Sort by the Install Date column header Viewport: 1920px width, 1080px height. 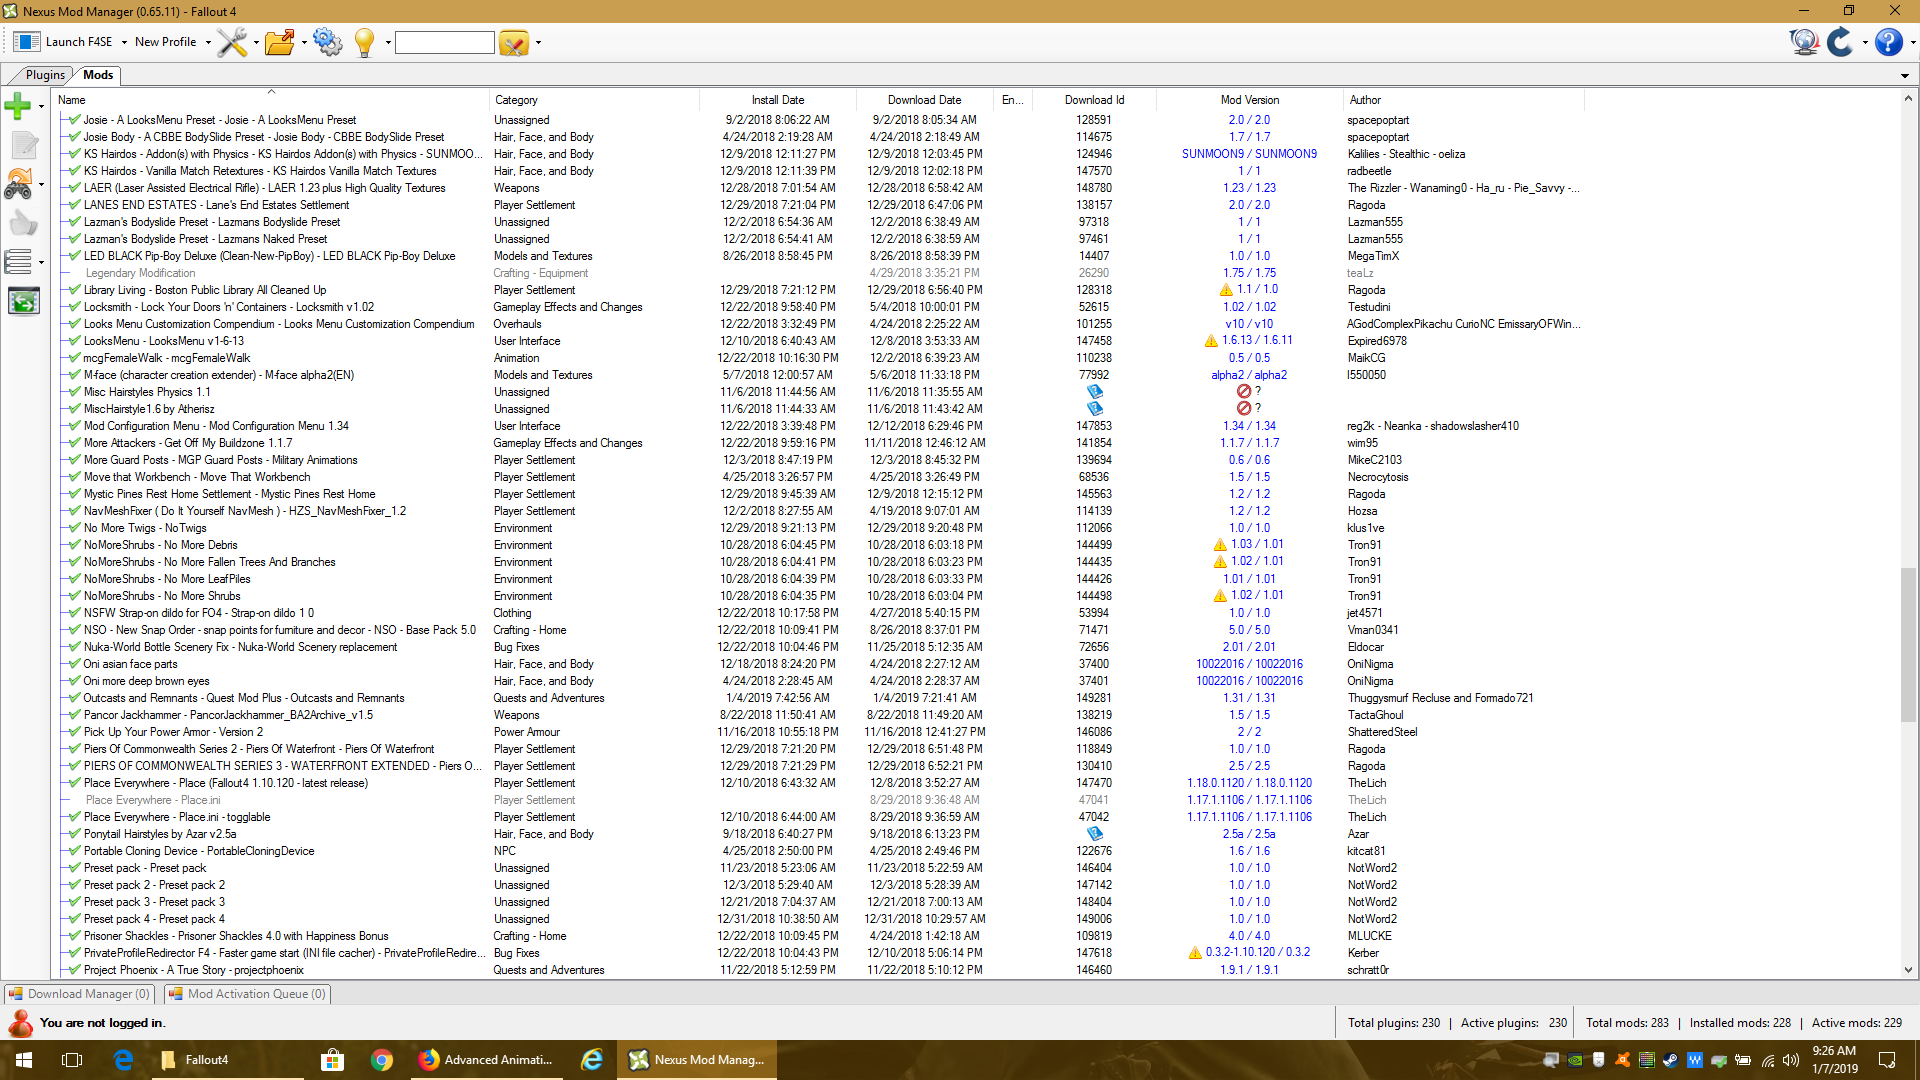[777, 100]
